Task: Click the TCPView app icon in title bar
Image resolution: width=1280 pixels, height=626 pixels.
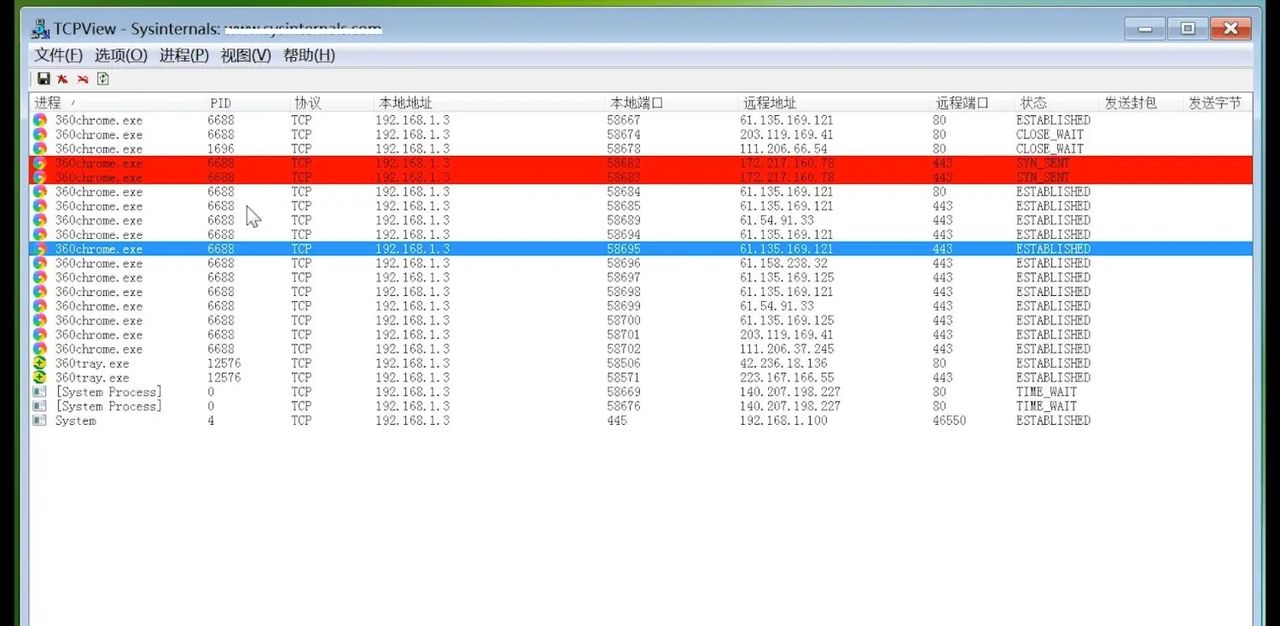Action: tap(41, 28)
